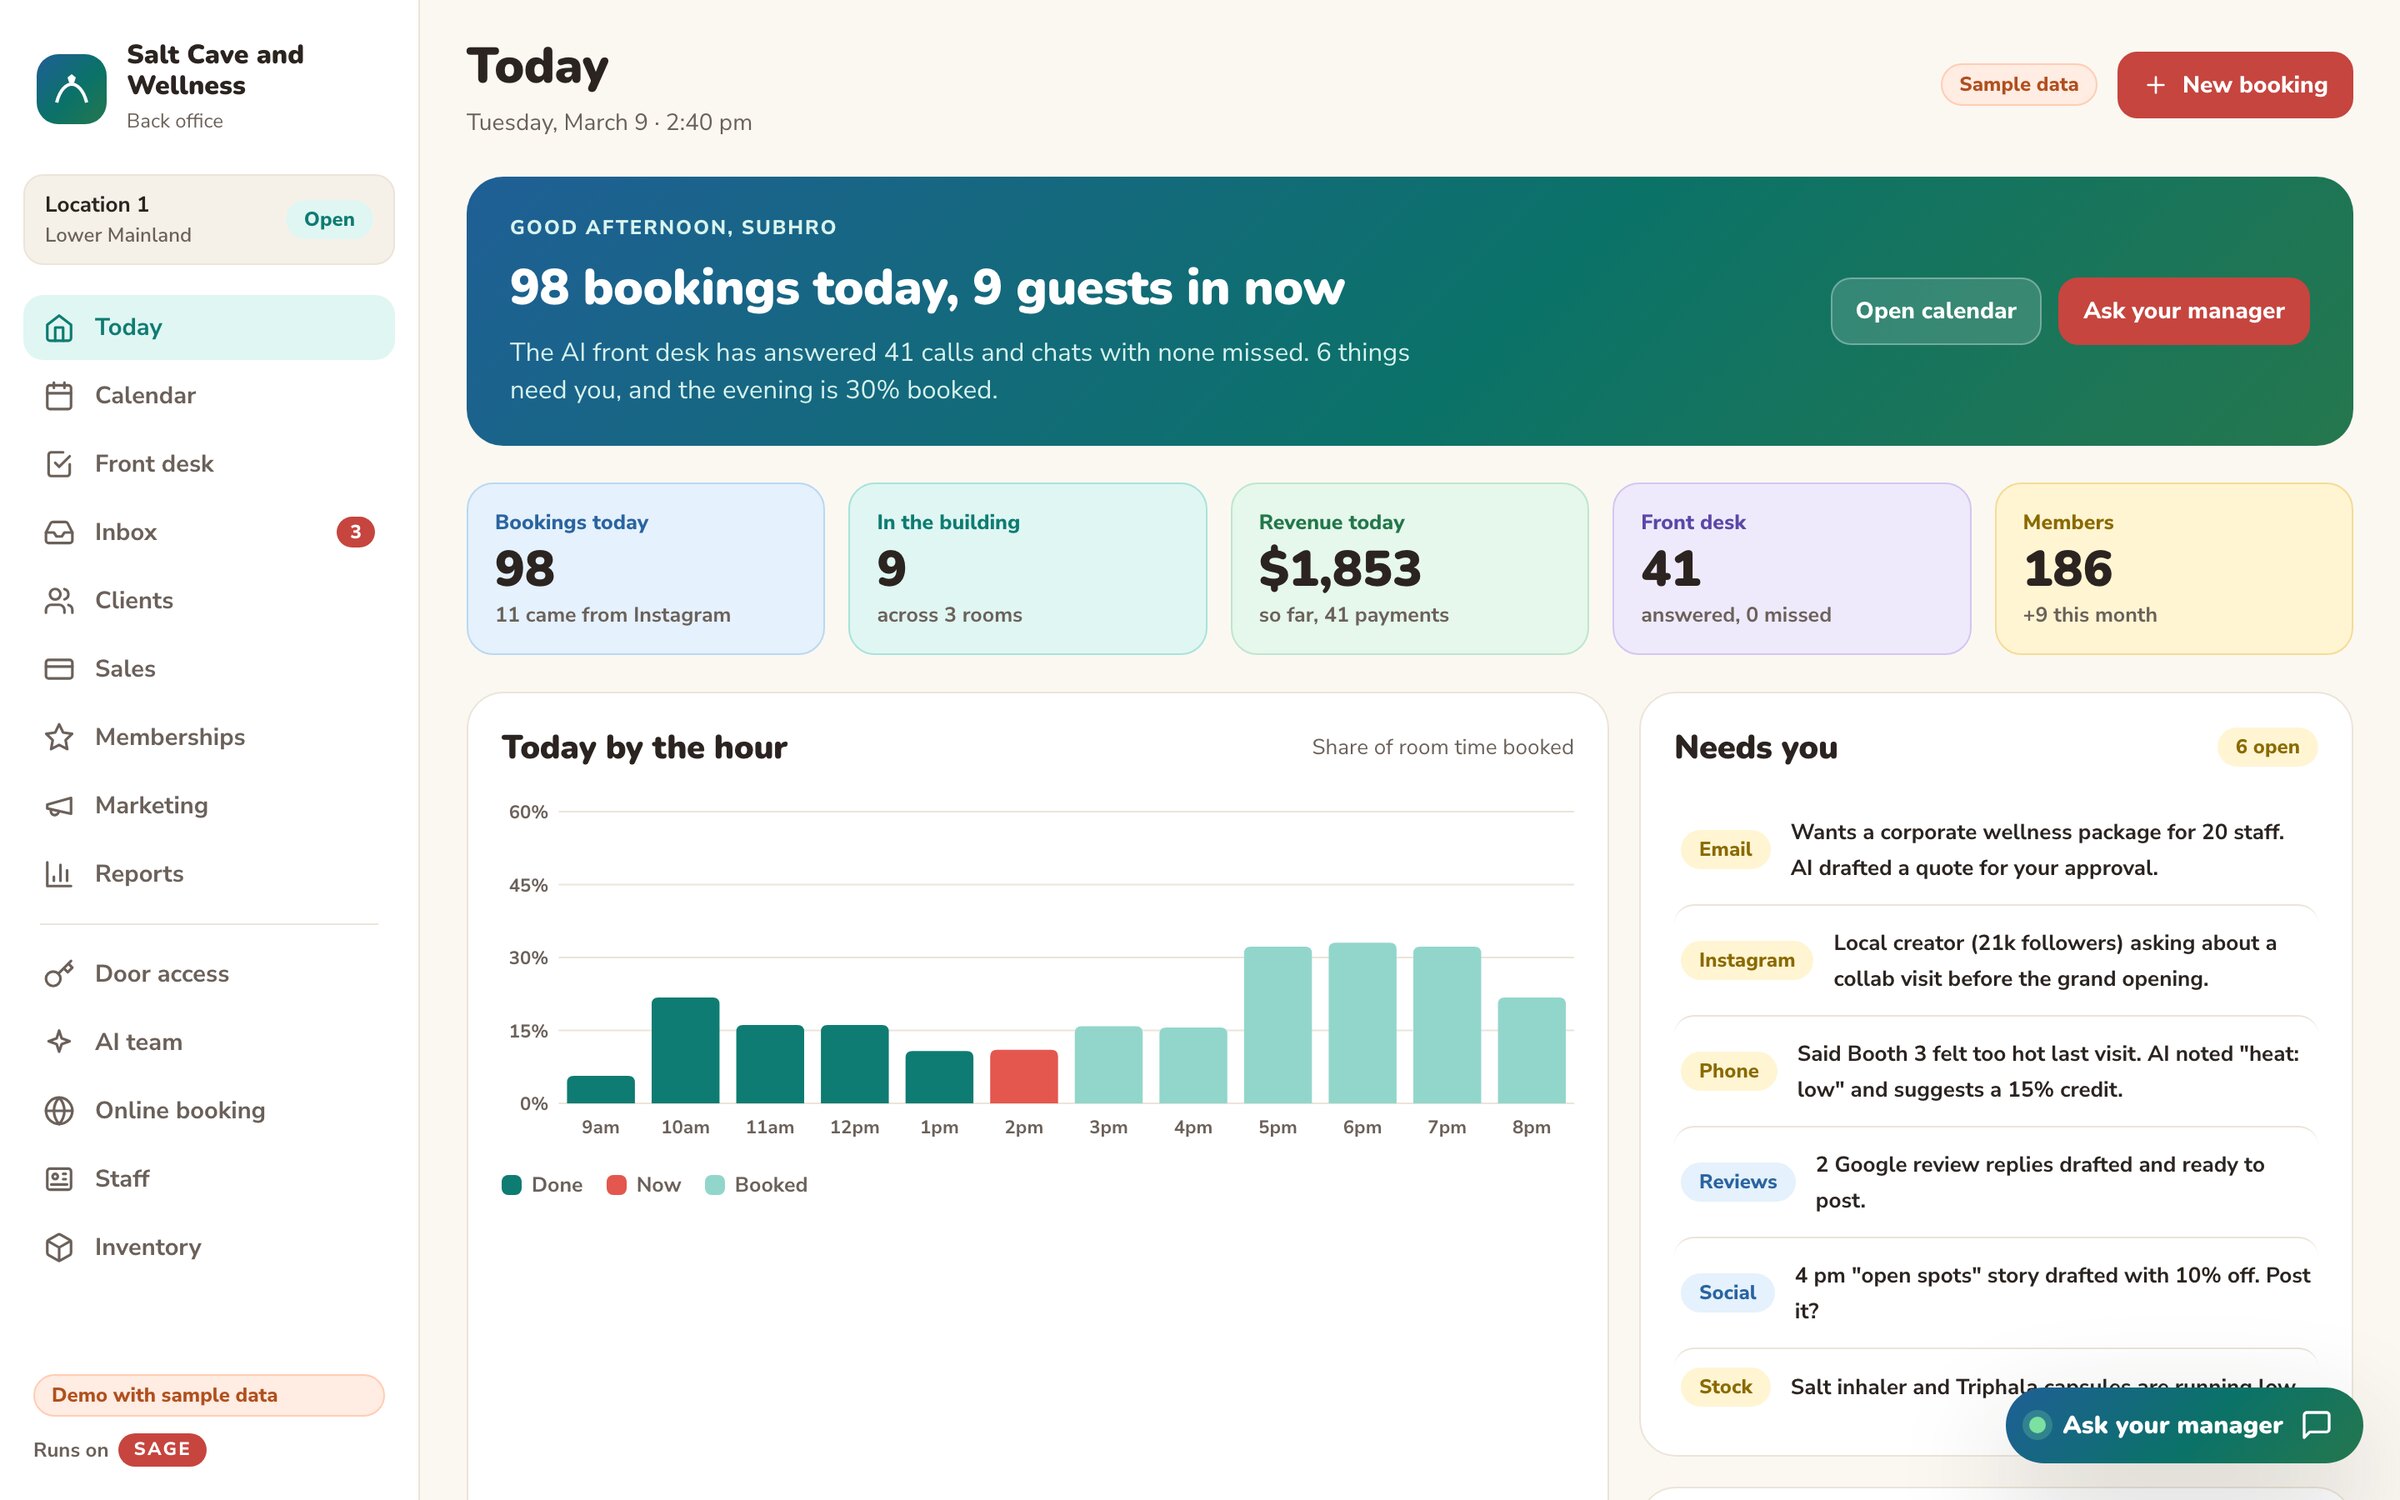Viewport: 2400px width, 1500px height.
Task: Click the Open calendar button
Action: tap(1935, 311)
